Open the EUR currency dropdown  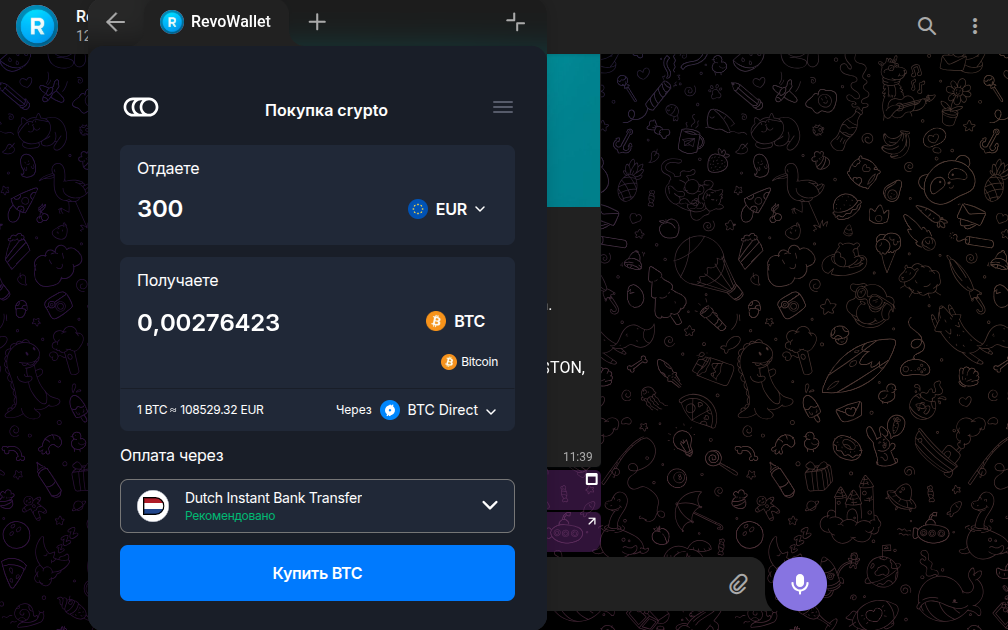coord(447,209)
